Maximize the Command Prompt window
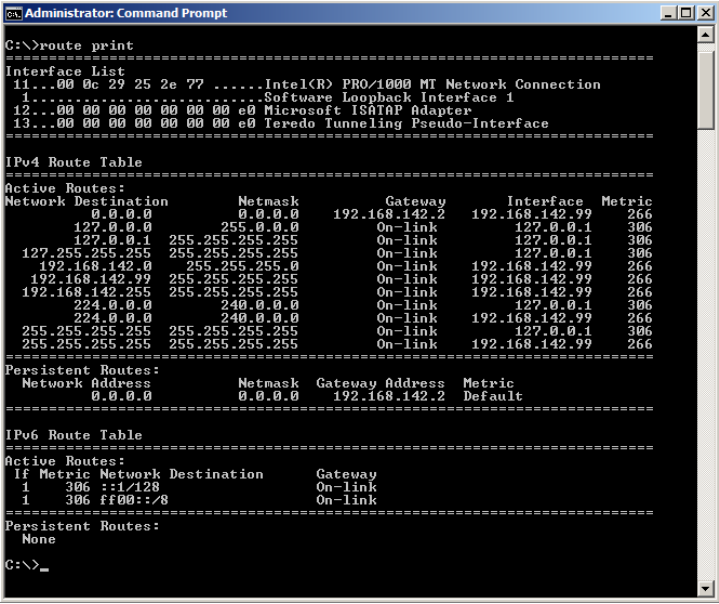This screenshot has height=604, width=719. 686,13
